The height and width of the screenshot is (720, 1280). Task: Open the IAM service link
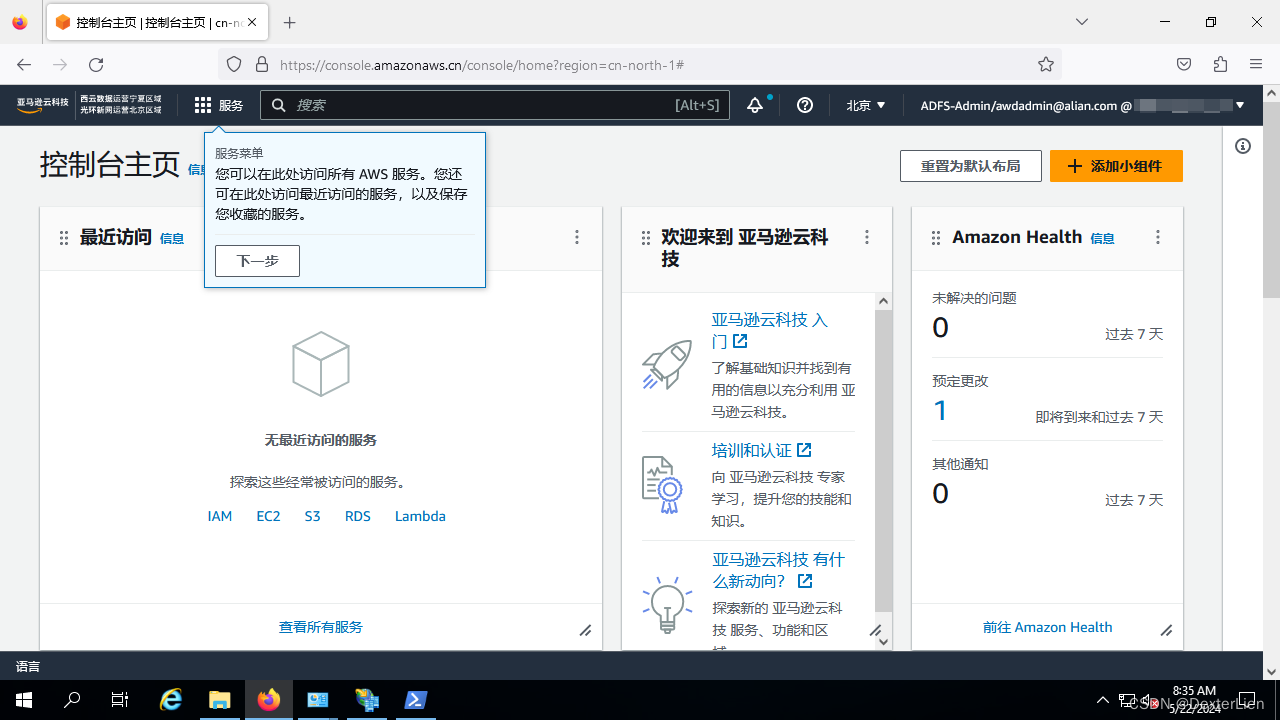220,516
